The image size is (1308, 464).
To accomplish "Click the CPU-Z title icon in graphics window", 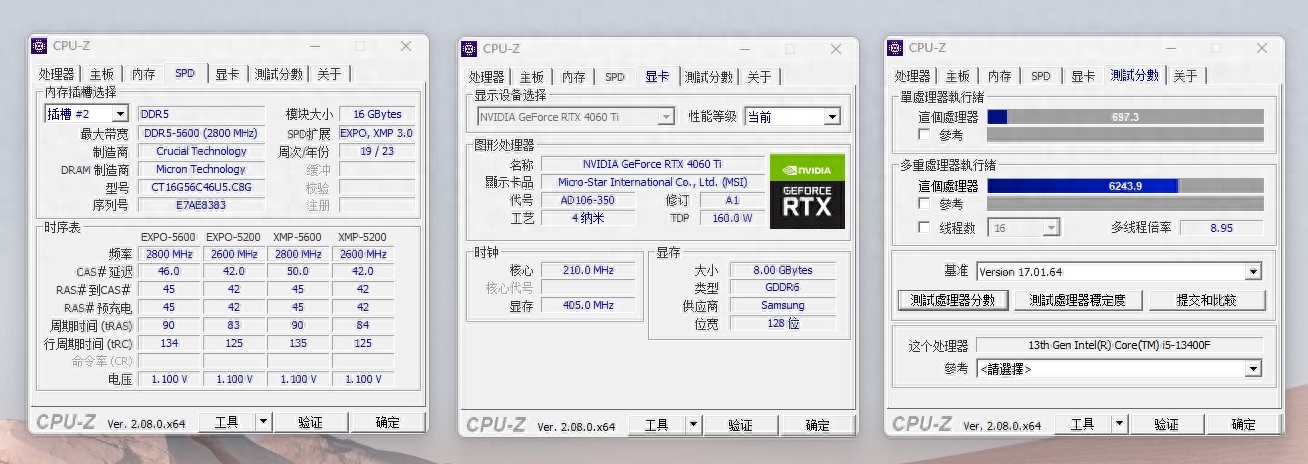I will pos(469,48).
